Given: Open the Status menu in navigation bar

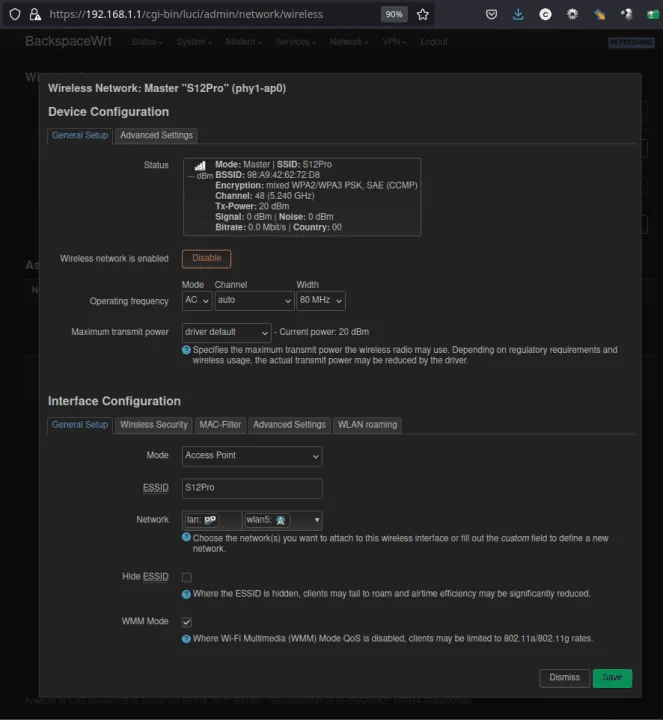Looking at the screenshot, I should click(x=147, y=42).
